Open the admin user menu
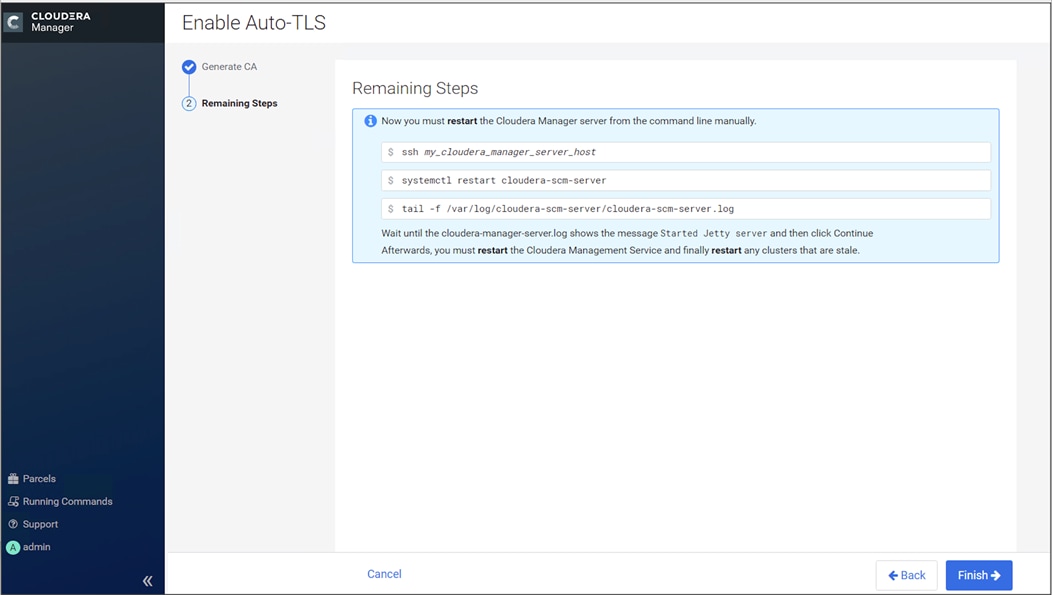 click(36, 547)
